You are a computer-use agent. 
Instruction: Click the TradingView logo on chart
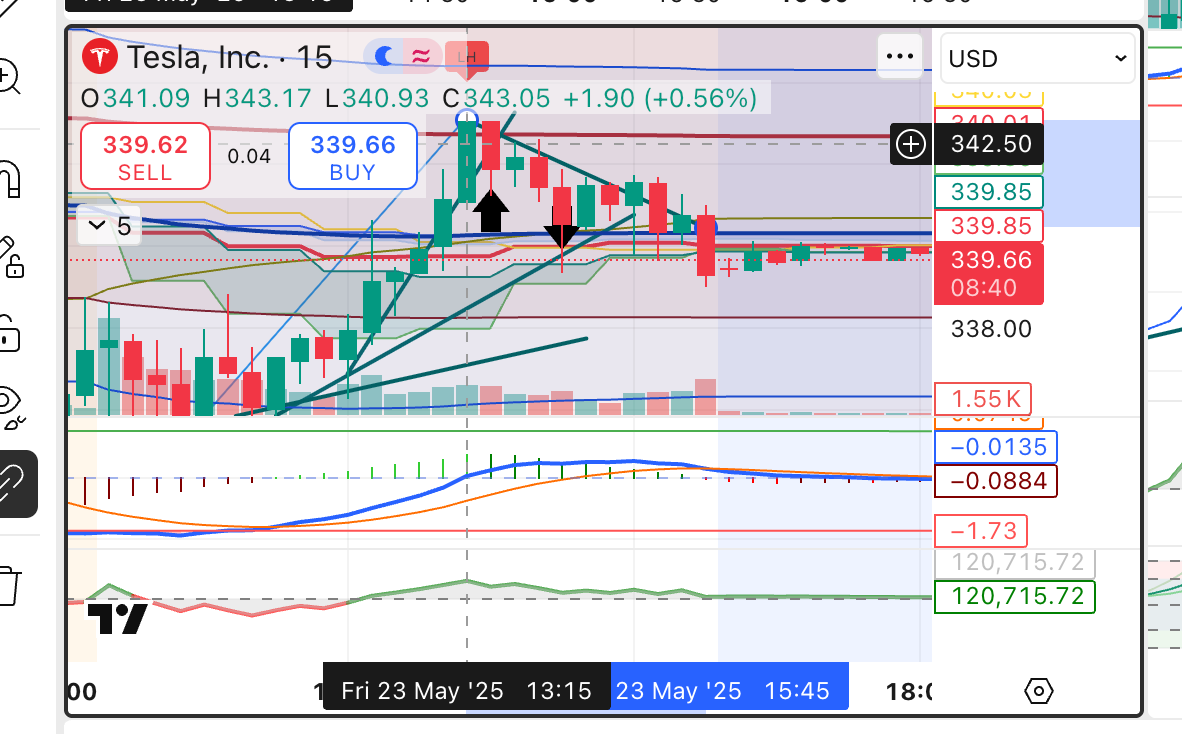(118, 619)
